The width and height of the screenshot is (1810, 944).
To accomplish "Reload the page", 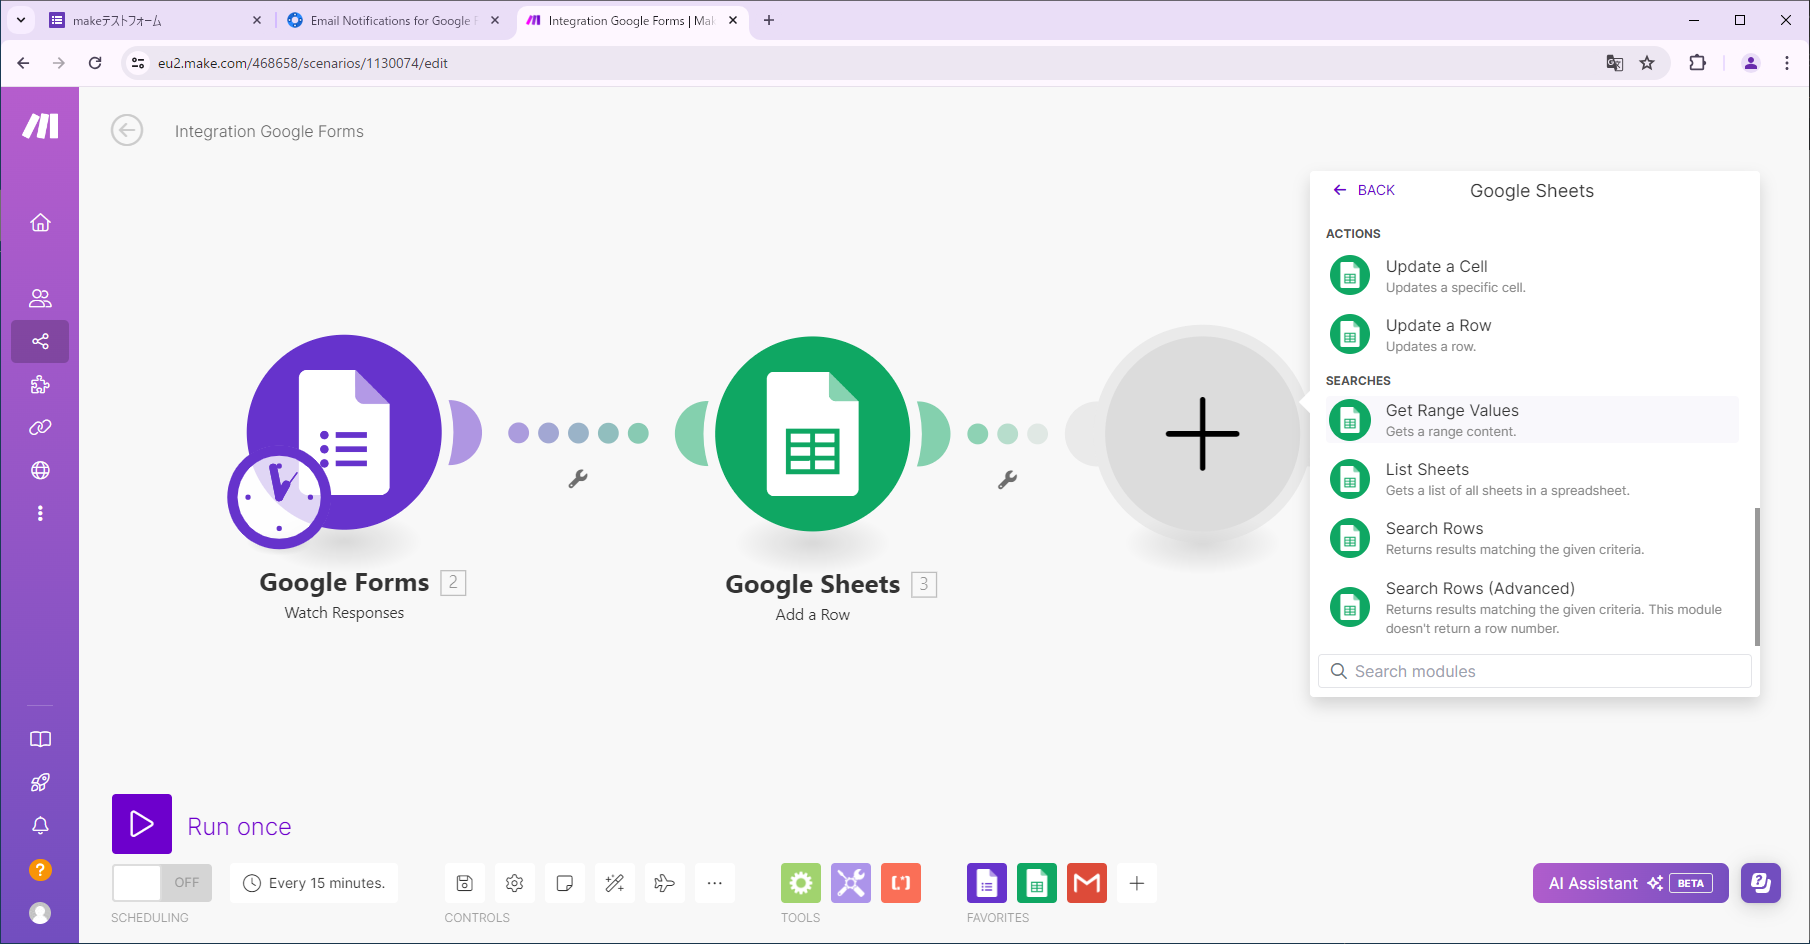I will 95,63.
